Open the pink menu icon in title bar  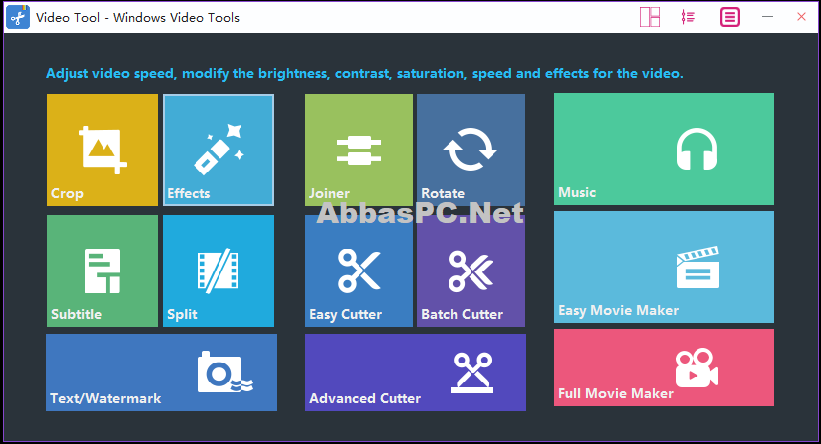[729, 17]
